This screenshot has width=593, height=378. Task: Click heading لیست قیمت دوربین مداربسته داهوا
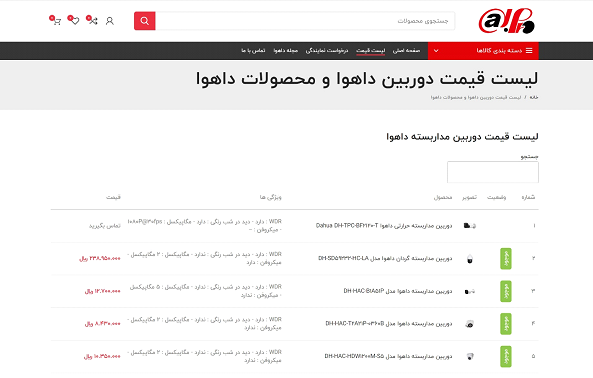(462, 137)
